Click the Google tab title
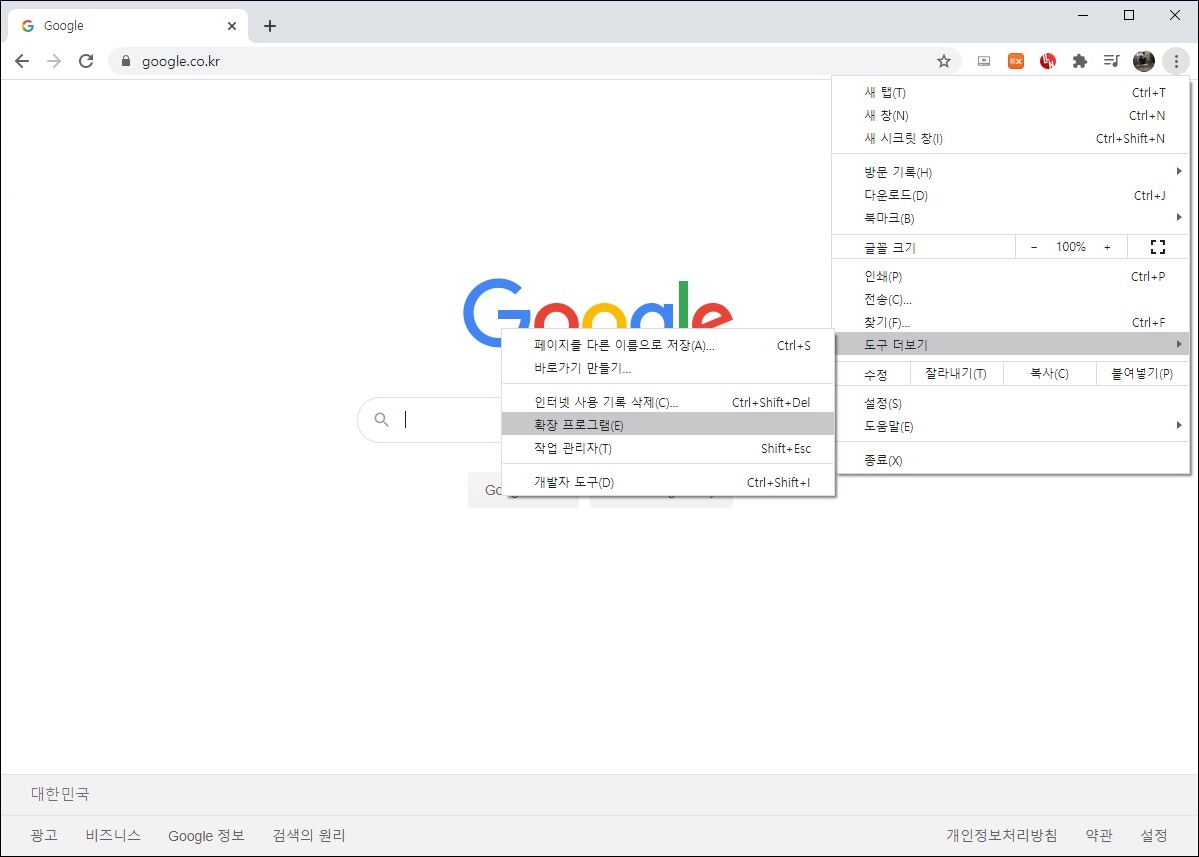1199x857 pixels. pyautogui.click(x=63, y=26)
